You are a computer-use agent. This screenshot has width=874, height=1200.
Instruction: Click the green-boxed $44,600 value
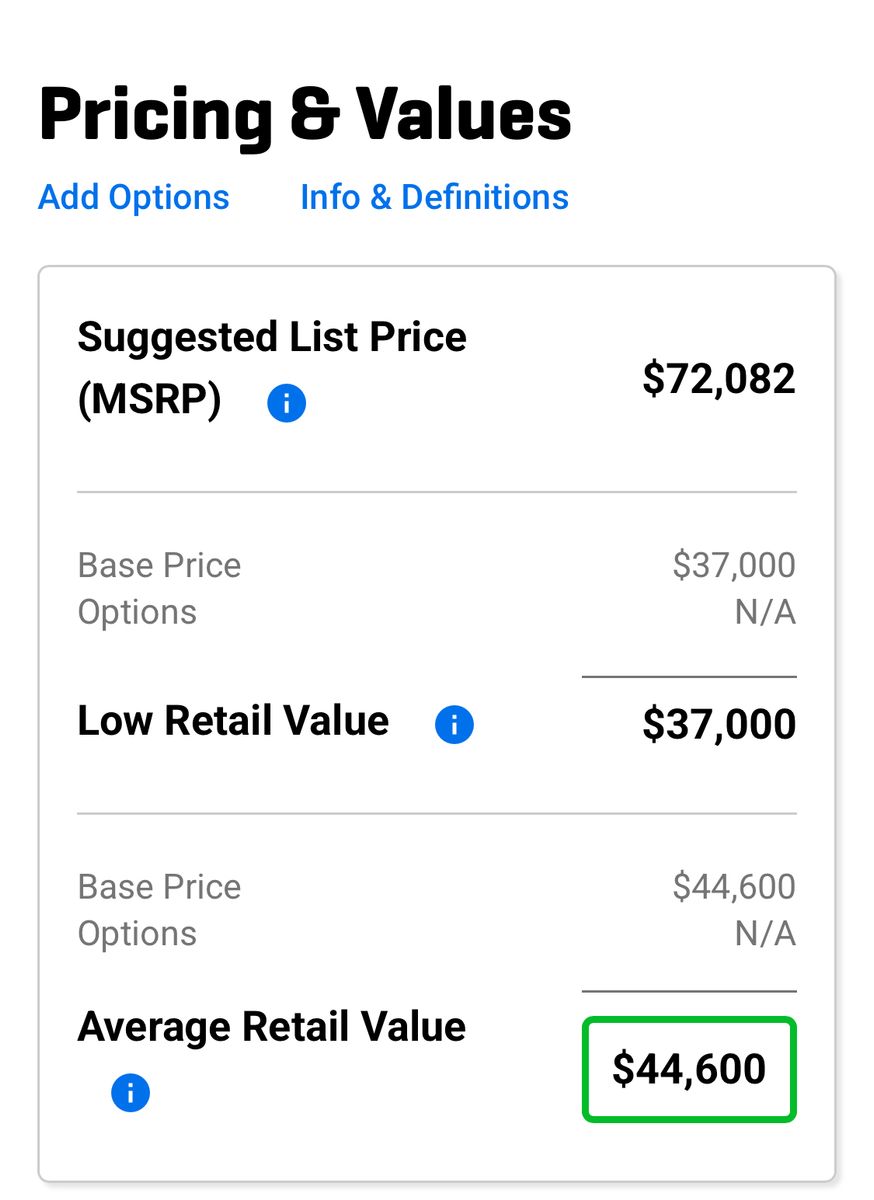tap(689, 1069)
